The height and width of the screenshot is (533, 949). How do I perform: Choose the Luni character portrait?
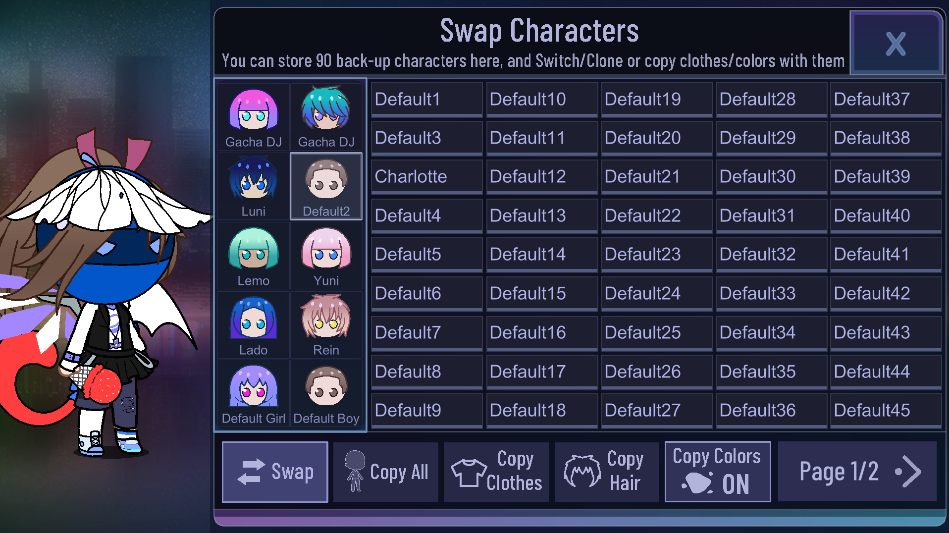(253, 186)
